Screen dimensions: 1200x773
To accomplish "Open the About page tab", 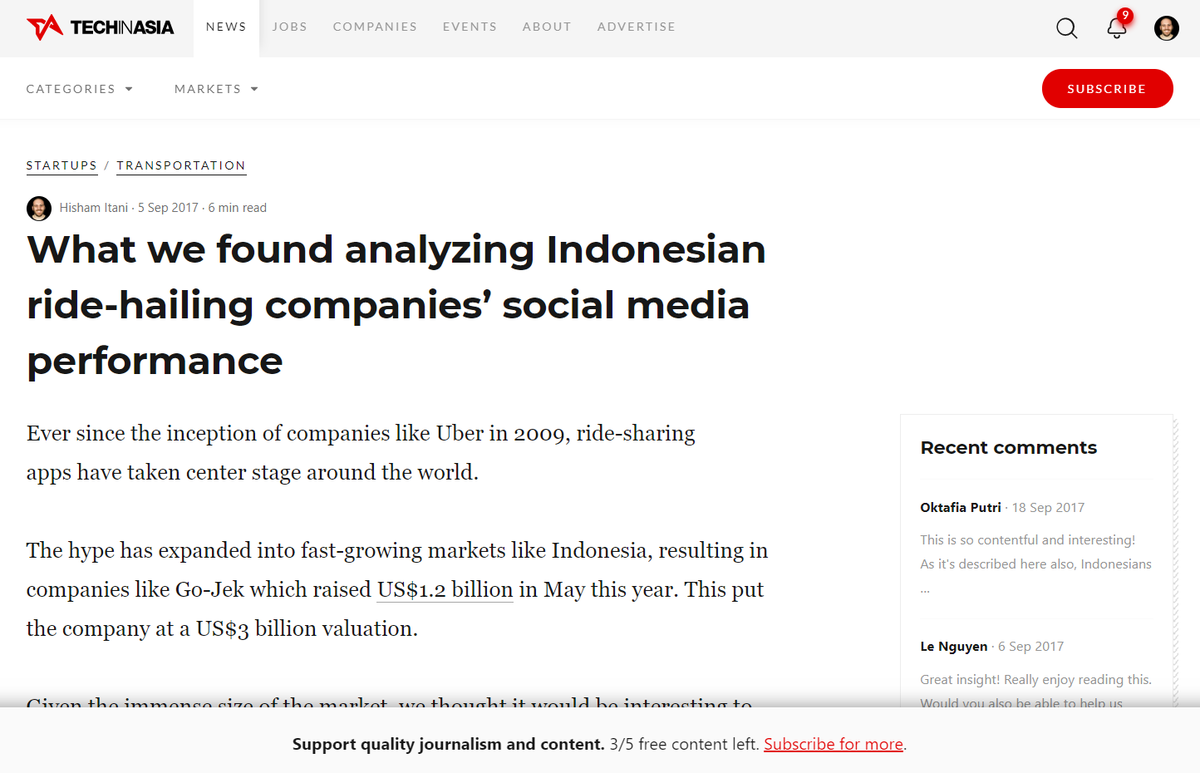I will click(547, 27).
